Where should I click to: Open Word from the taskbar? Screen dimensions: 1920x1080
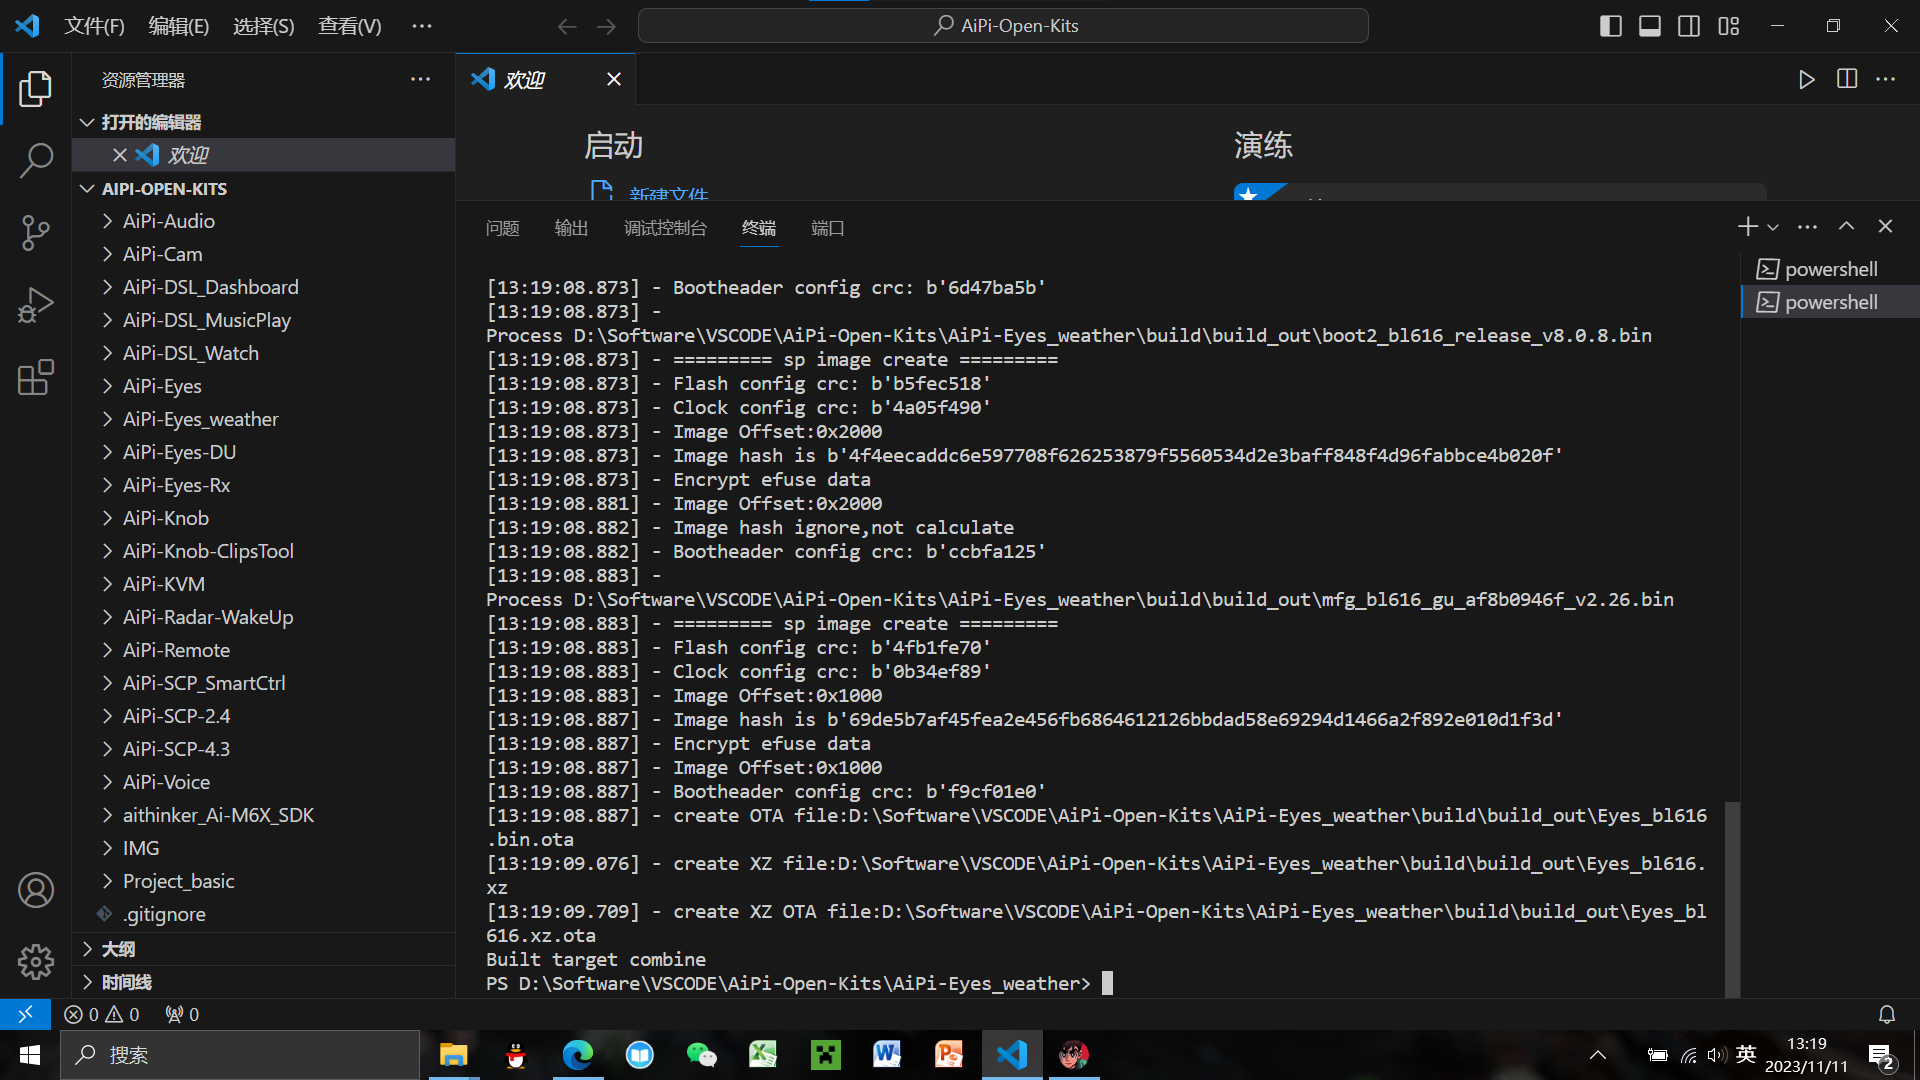click(887, 1055)
